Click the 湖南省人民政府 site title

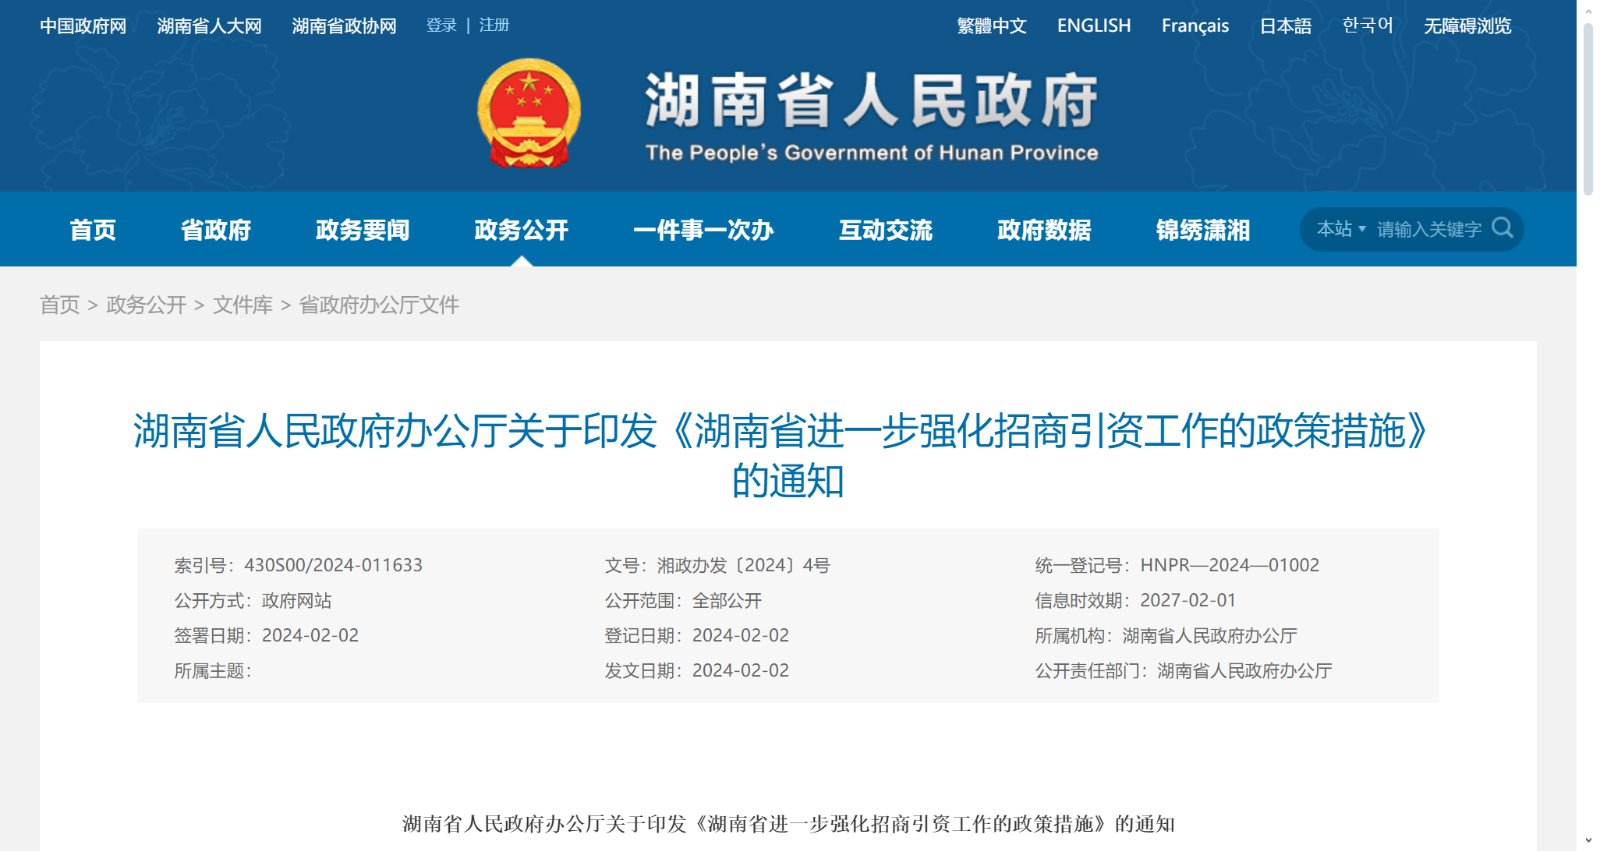pyautogui.click(x=871, y=101)
